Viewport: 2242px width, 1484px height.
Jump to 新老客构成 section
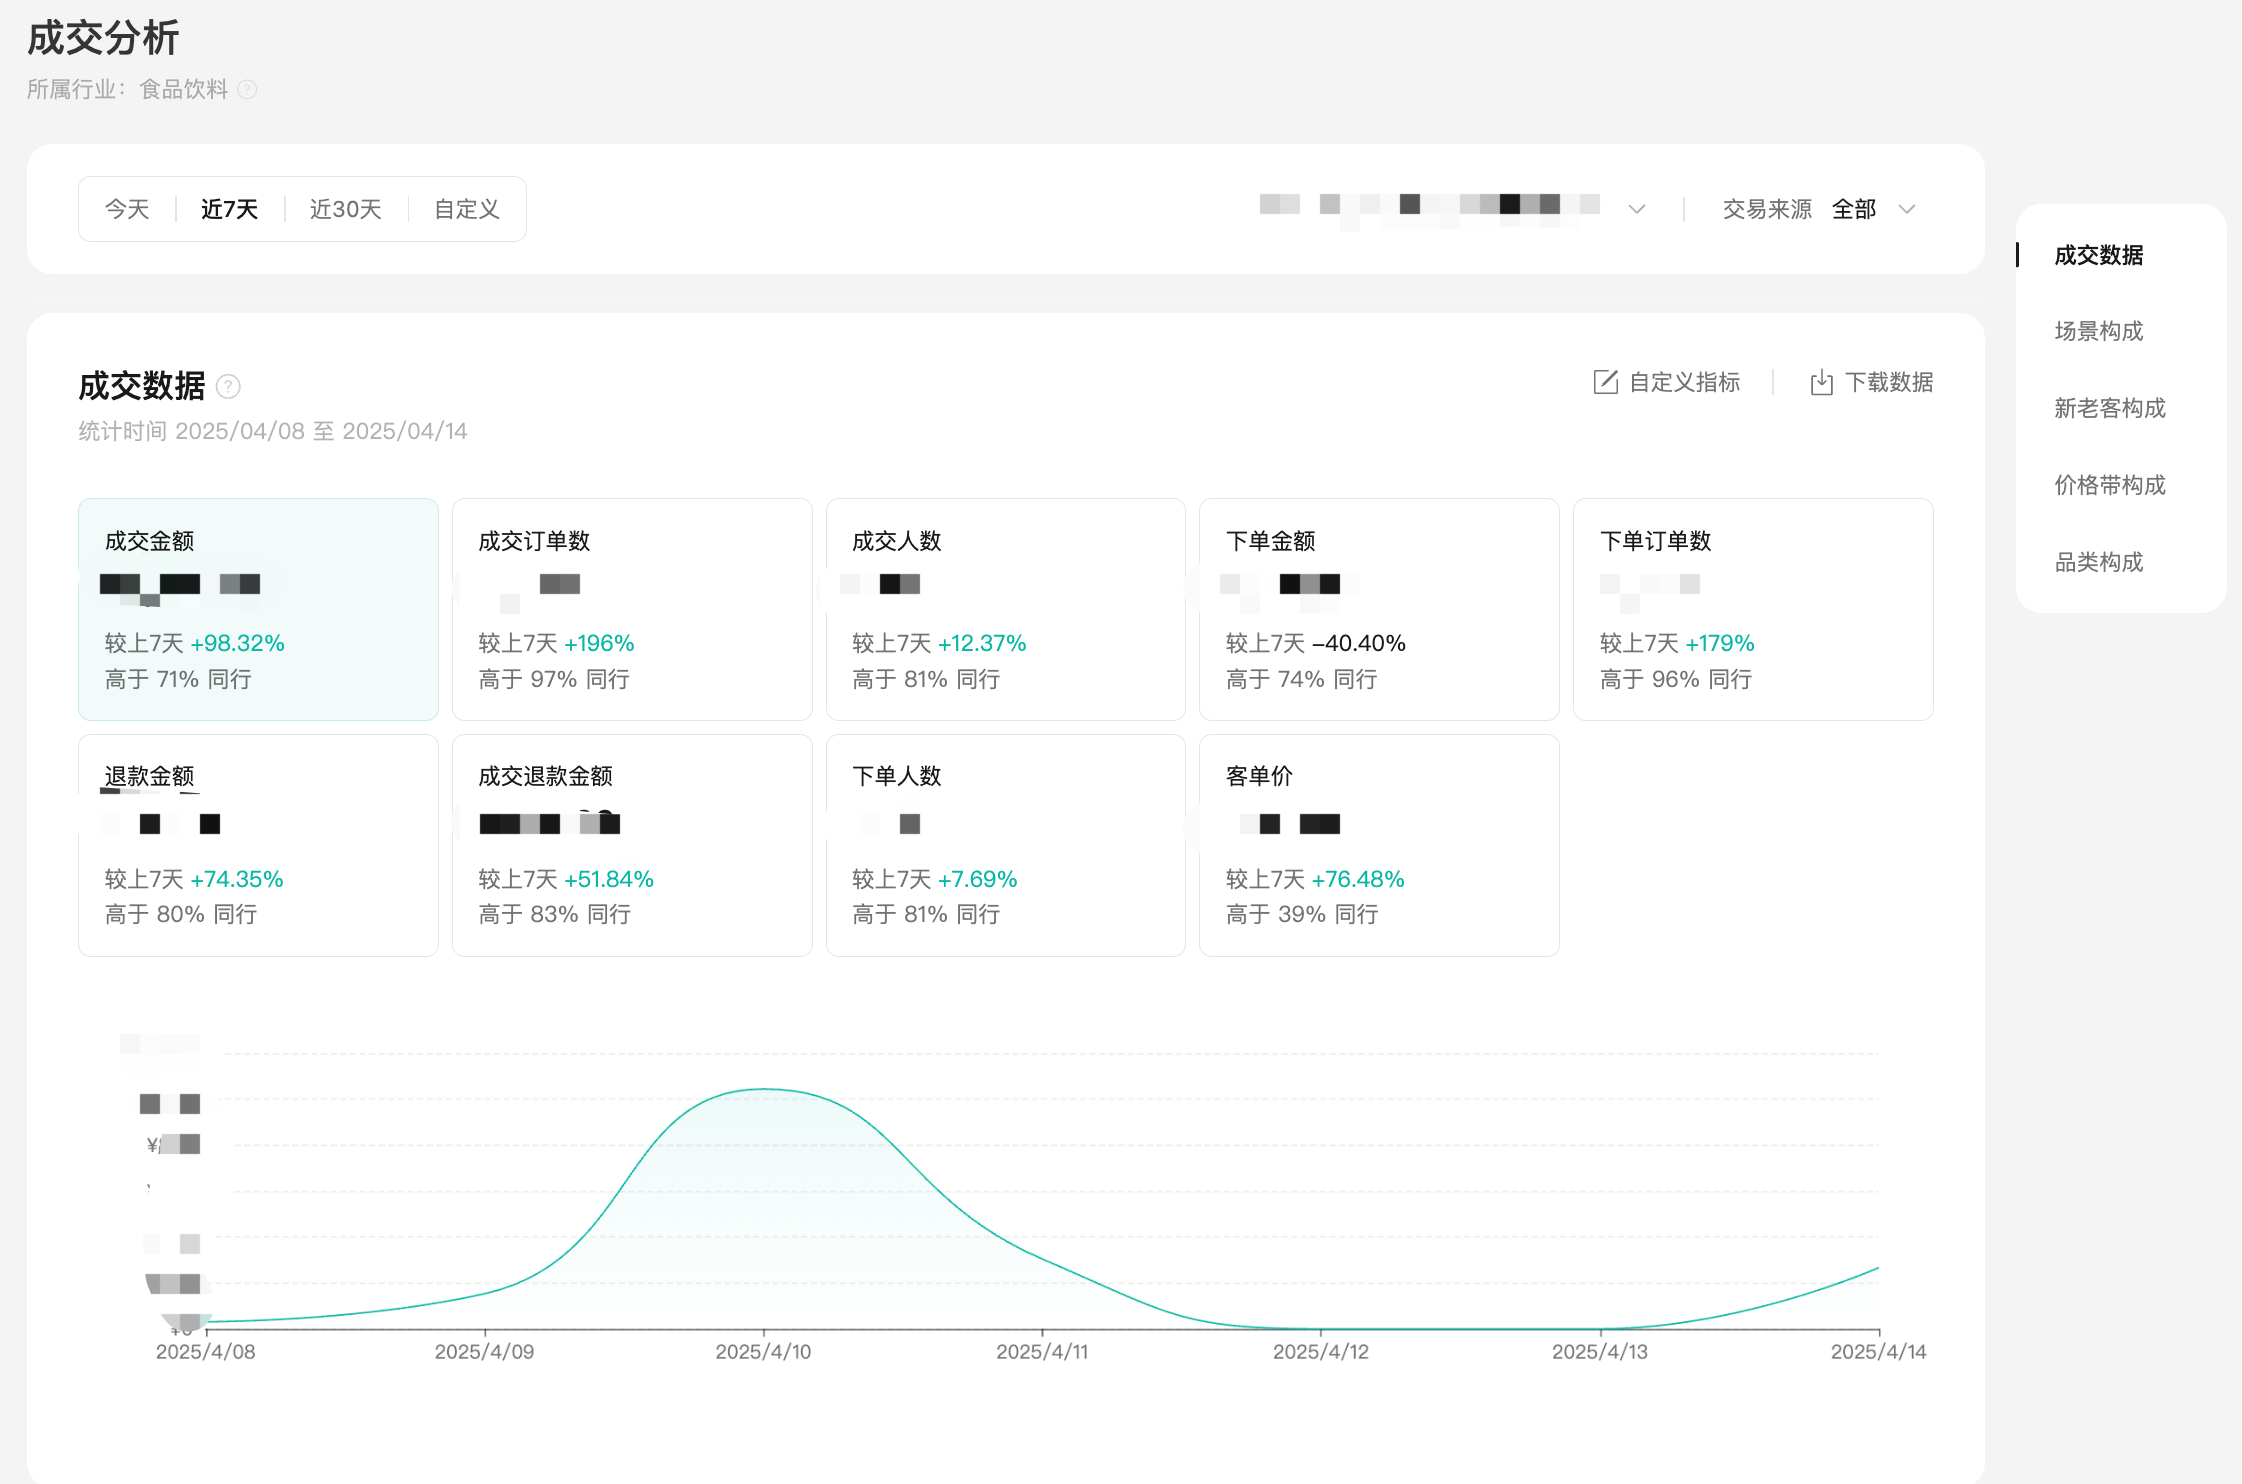point(2109,408)
